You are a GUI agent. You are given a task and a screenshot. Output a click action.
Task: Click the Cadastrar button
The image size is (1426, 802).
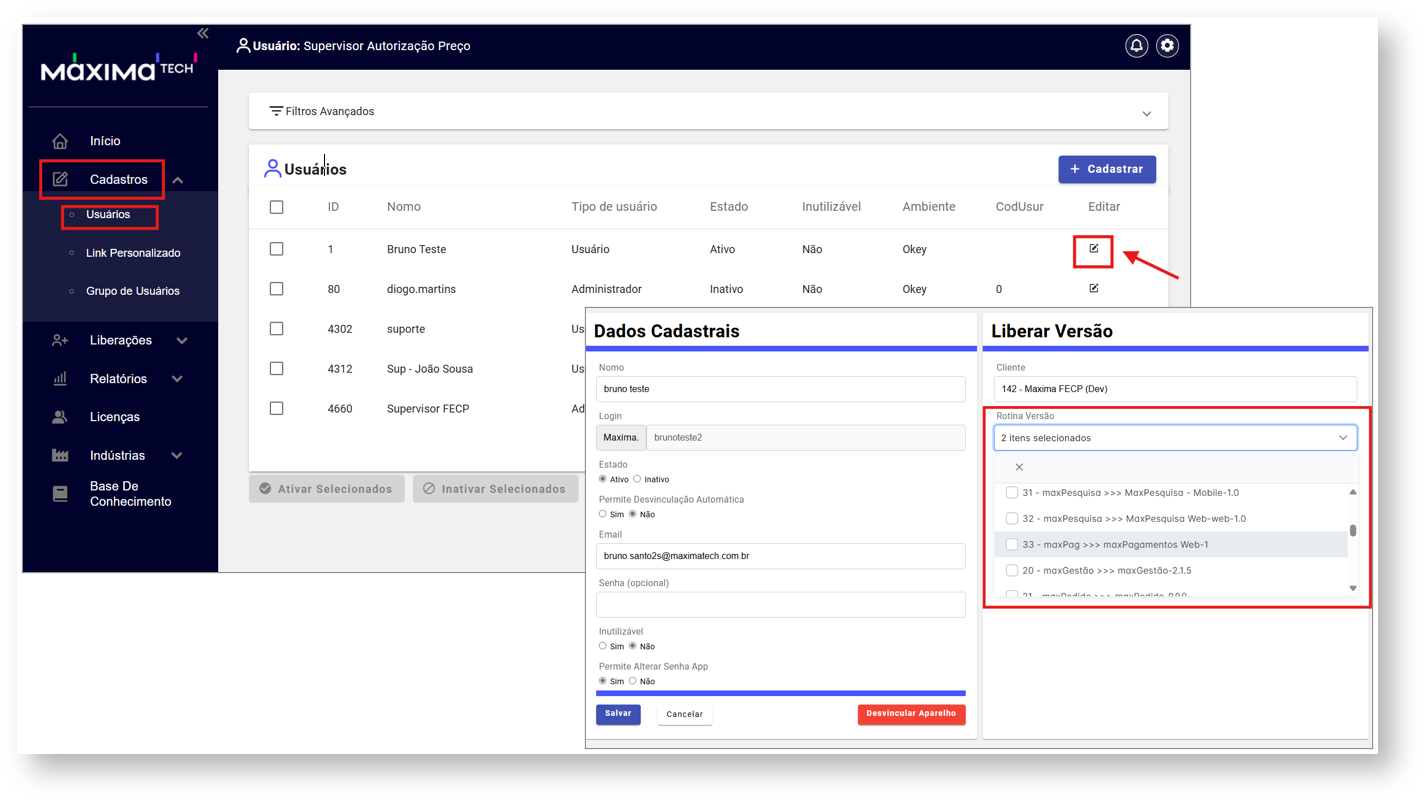(x=1107, y=169)
